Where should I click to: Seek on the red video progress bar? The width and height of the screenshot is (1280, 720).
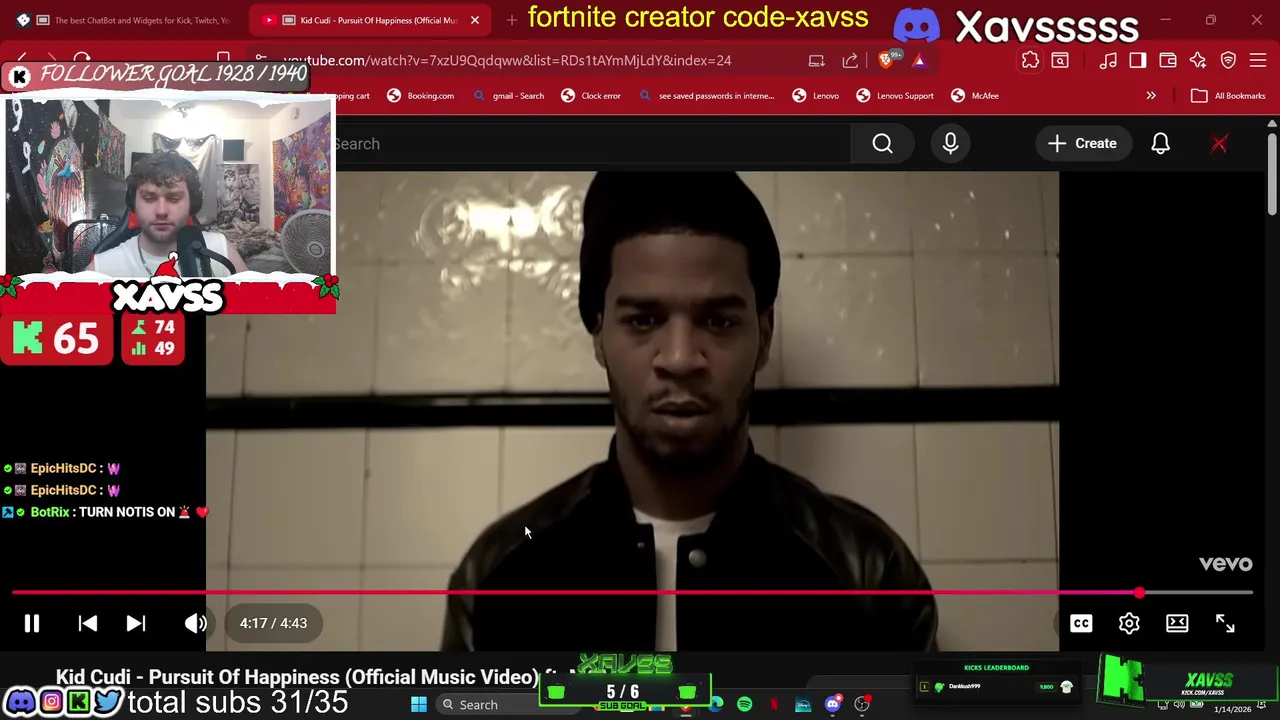click(x=632, y=593)
